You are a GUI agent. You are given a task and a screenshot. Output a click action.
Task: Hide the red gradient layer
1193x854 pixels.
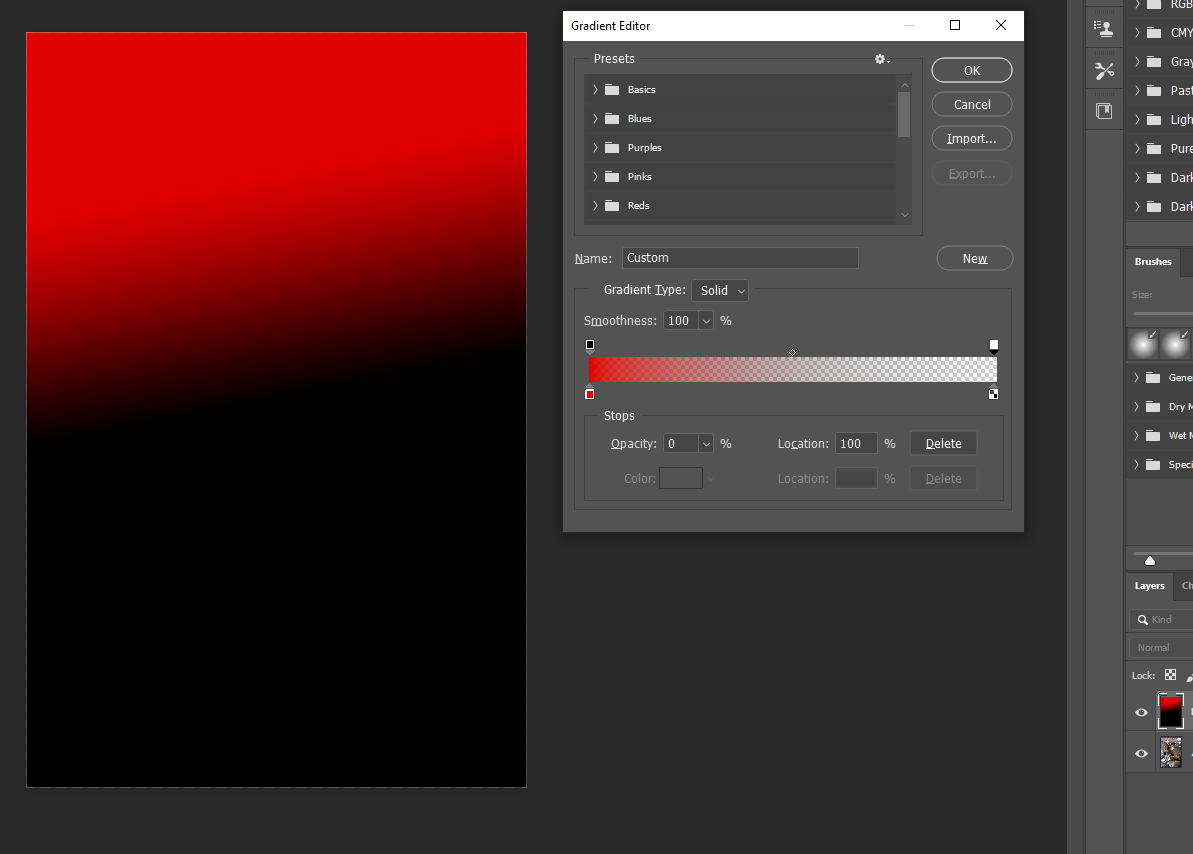1140,711
